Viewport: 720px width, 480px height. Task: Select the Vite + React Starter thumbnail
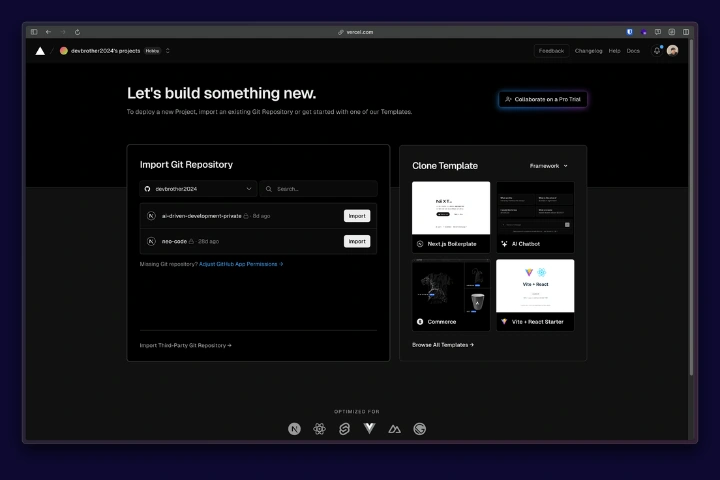click(x=535, y=286)
